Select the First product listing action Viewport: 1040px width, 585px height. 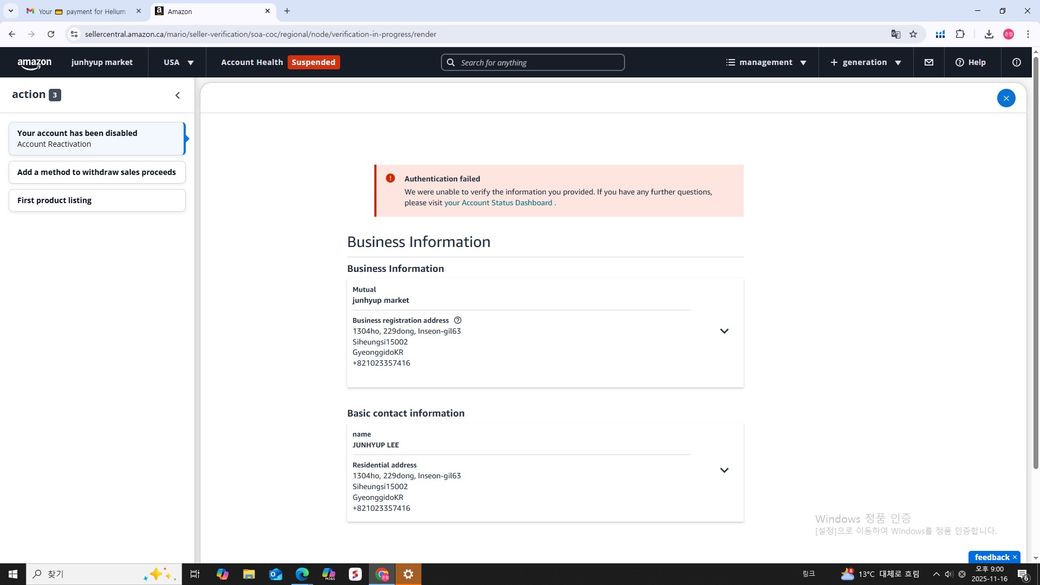[x=96, y=200]
